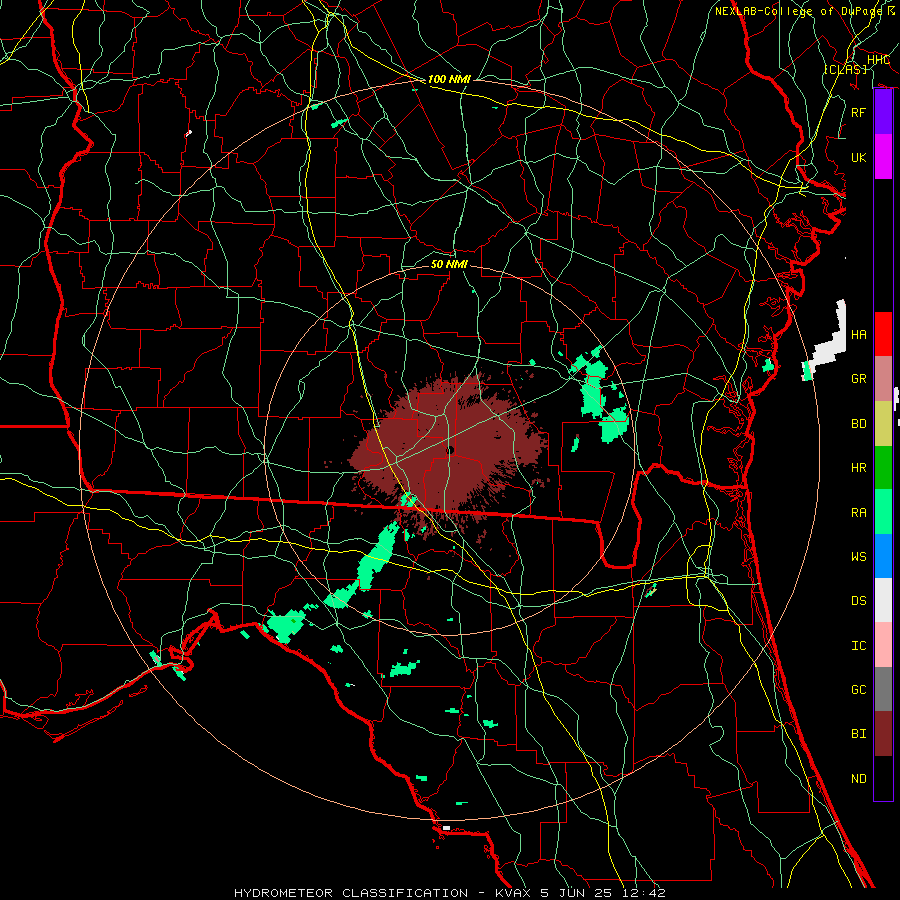Viewport: 900px width, 900px height.
Task: Click the blue WS legend swatch
Action: click(883, 556)
